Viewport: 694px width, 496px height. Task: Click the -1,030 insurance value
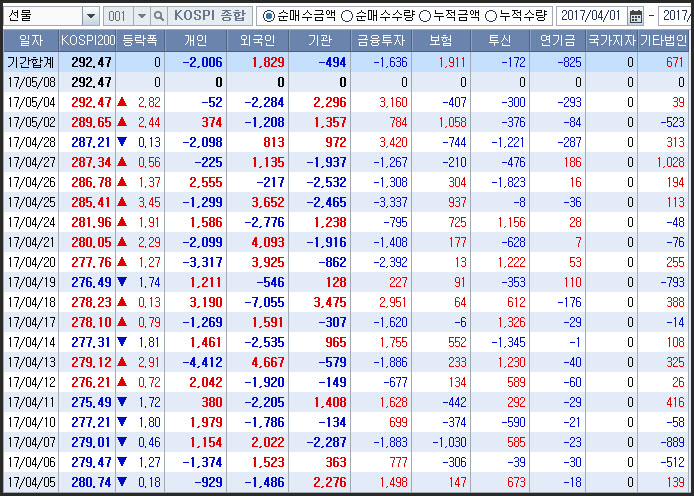(449, 442)
